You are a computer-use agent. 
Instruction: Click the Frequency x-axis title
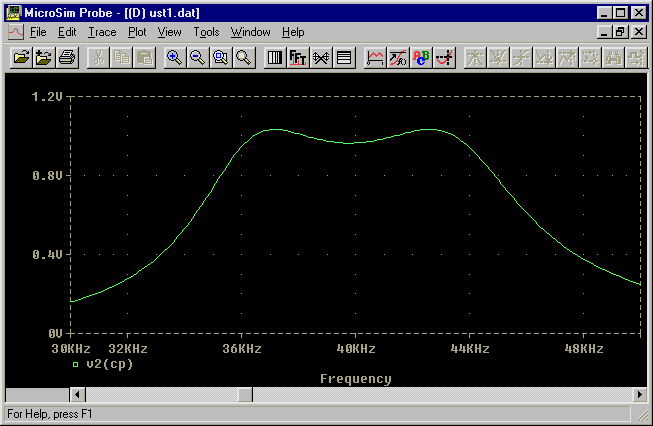tap(356, 379)
